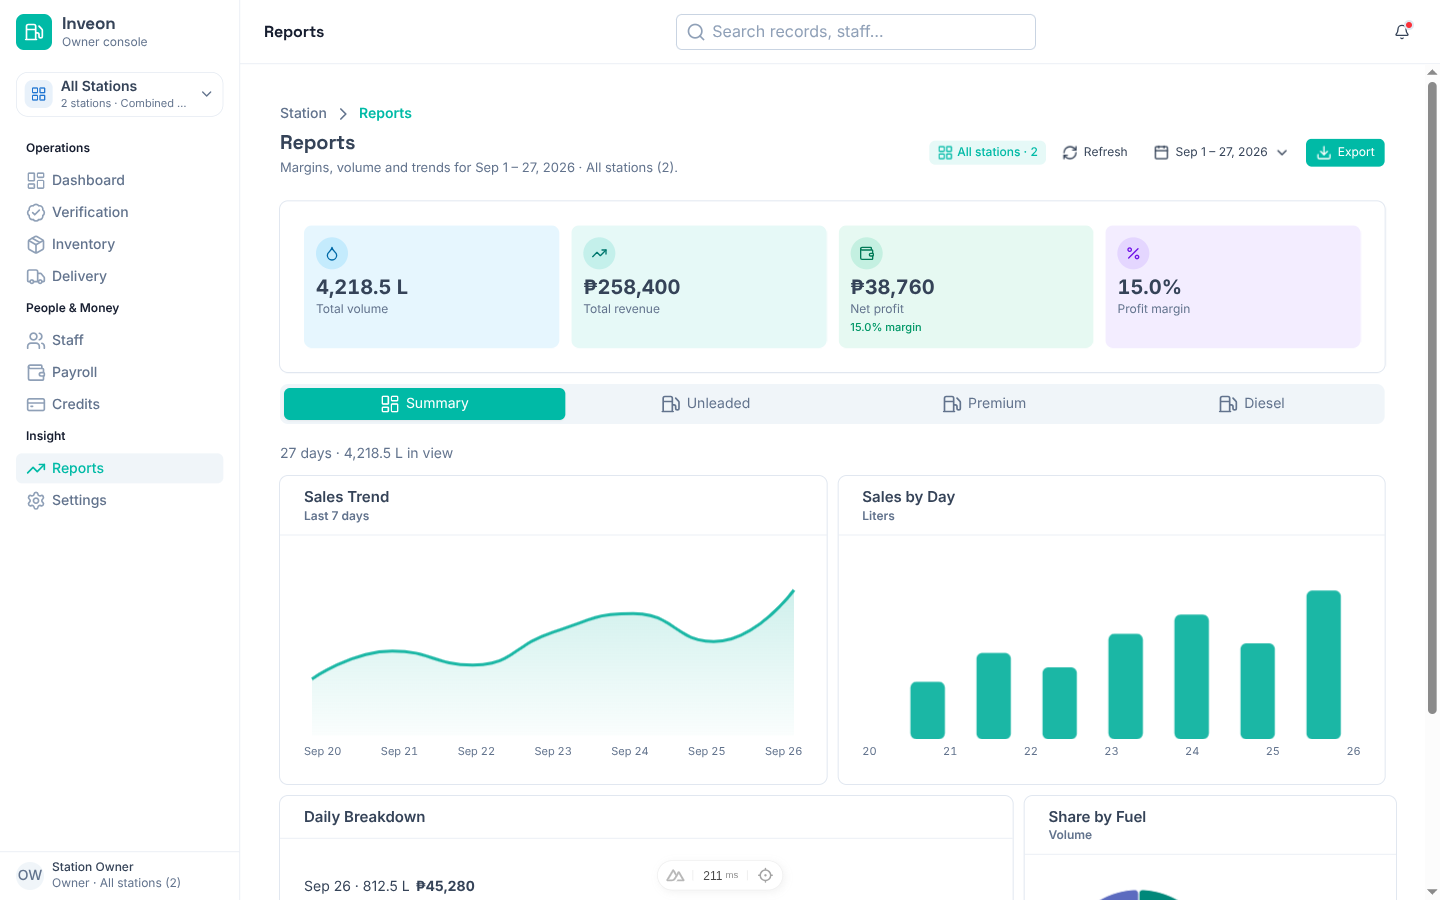Click the Inveon fuel pump logo

(x=34, y=32)
